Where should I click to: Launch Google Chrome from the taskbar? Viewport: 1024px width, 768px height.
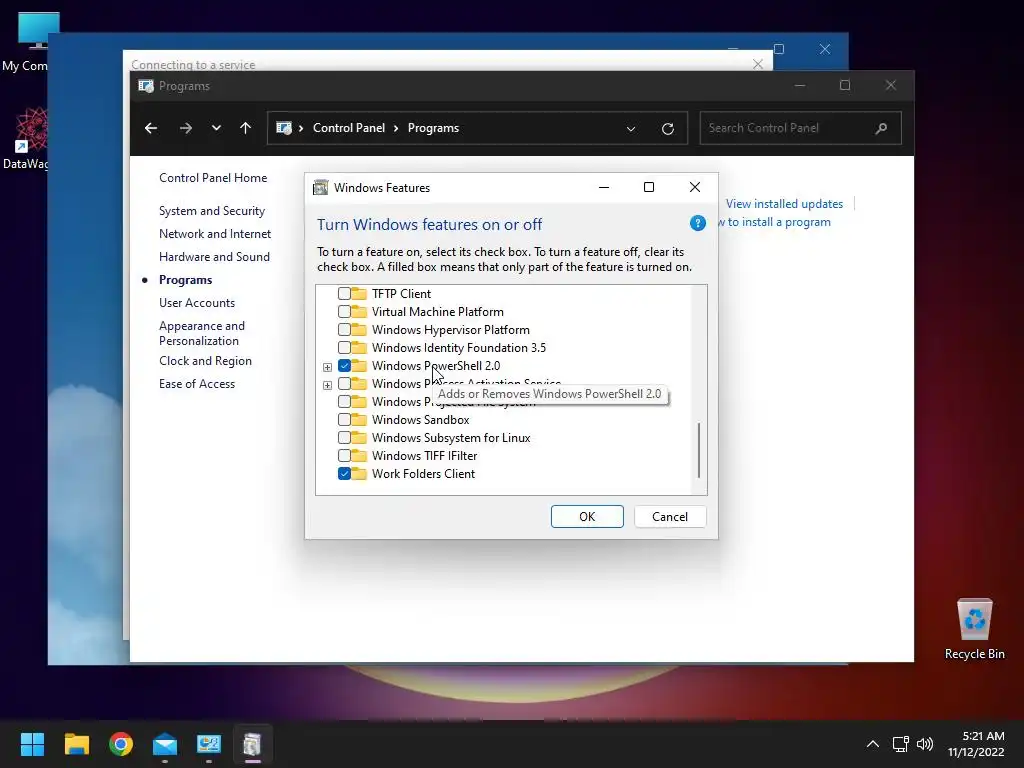tap(121, 744)
